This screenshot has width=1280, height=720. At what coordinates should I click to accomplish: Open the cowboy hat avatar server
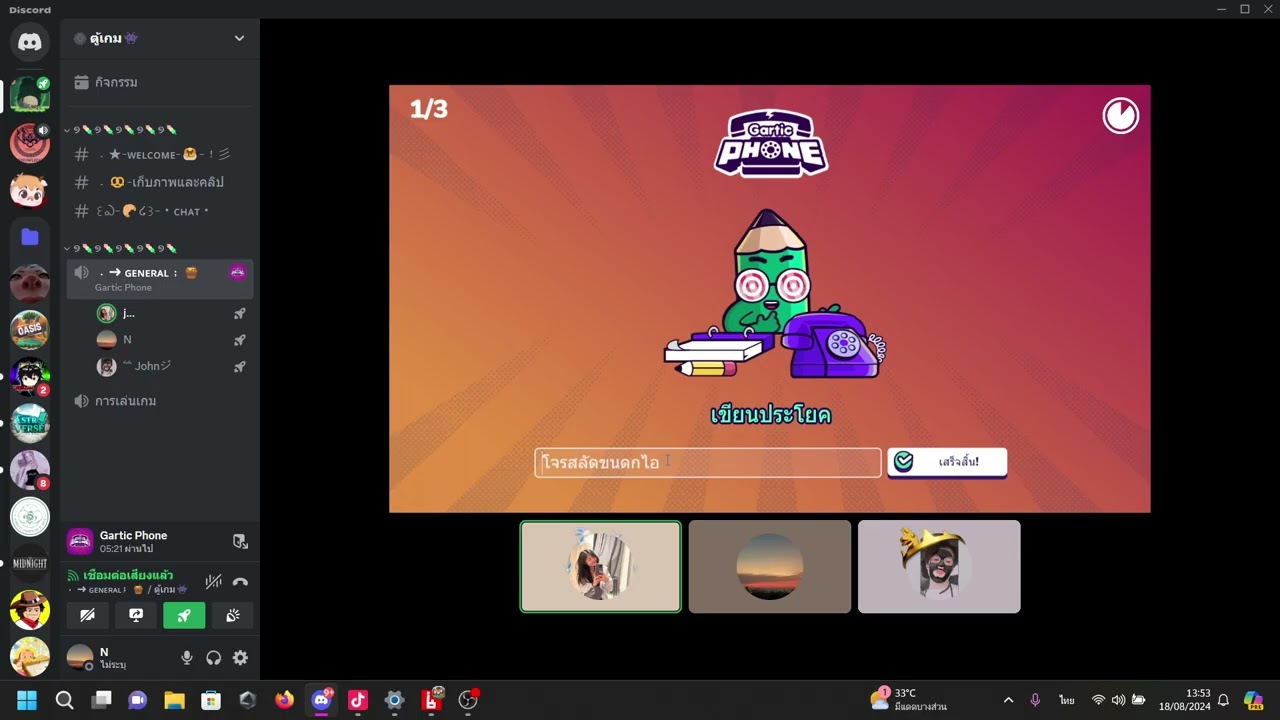coord(30,609)
